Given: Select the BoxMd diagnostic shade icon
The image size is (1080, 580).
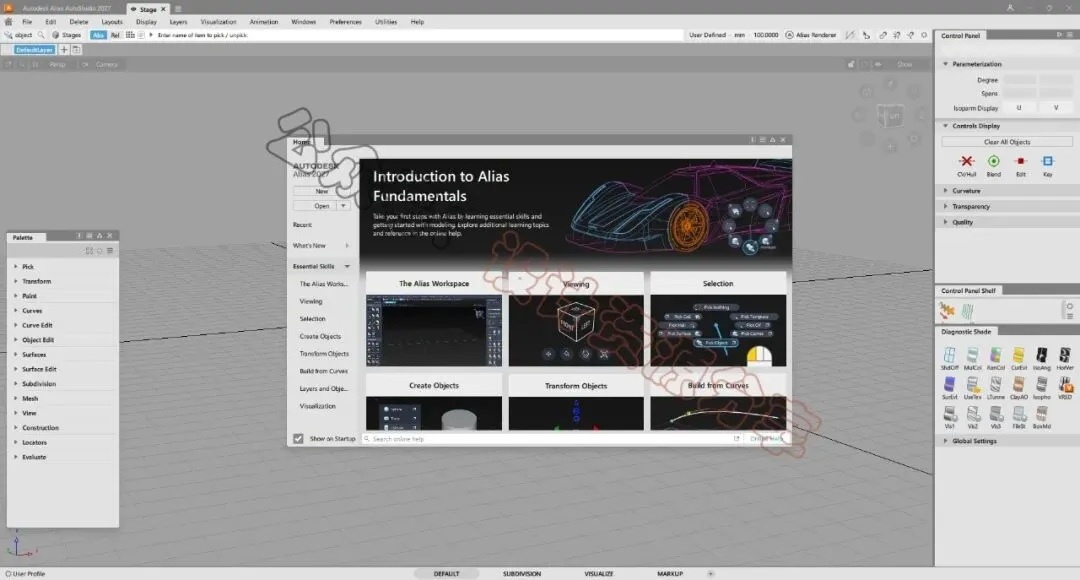Looking at the screenshot, I should click(1041, 414).
